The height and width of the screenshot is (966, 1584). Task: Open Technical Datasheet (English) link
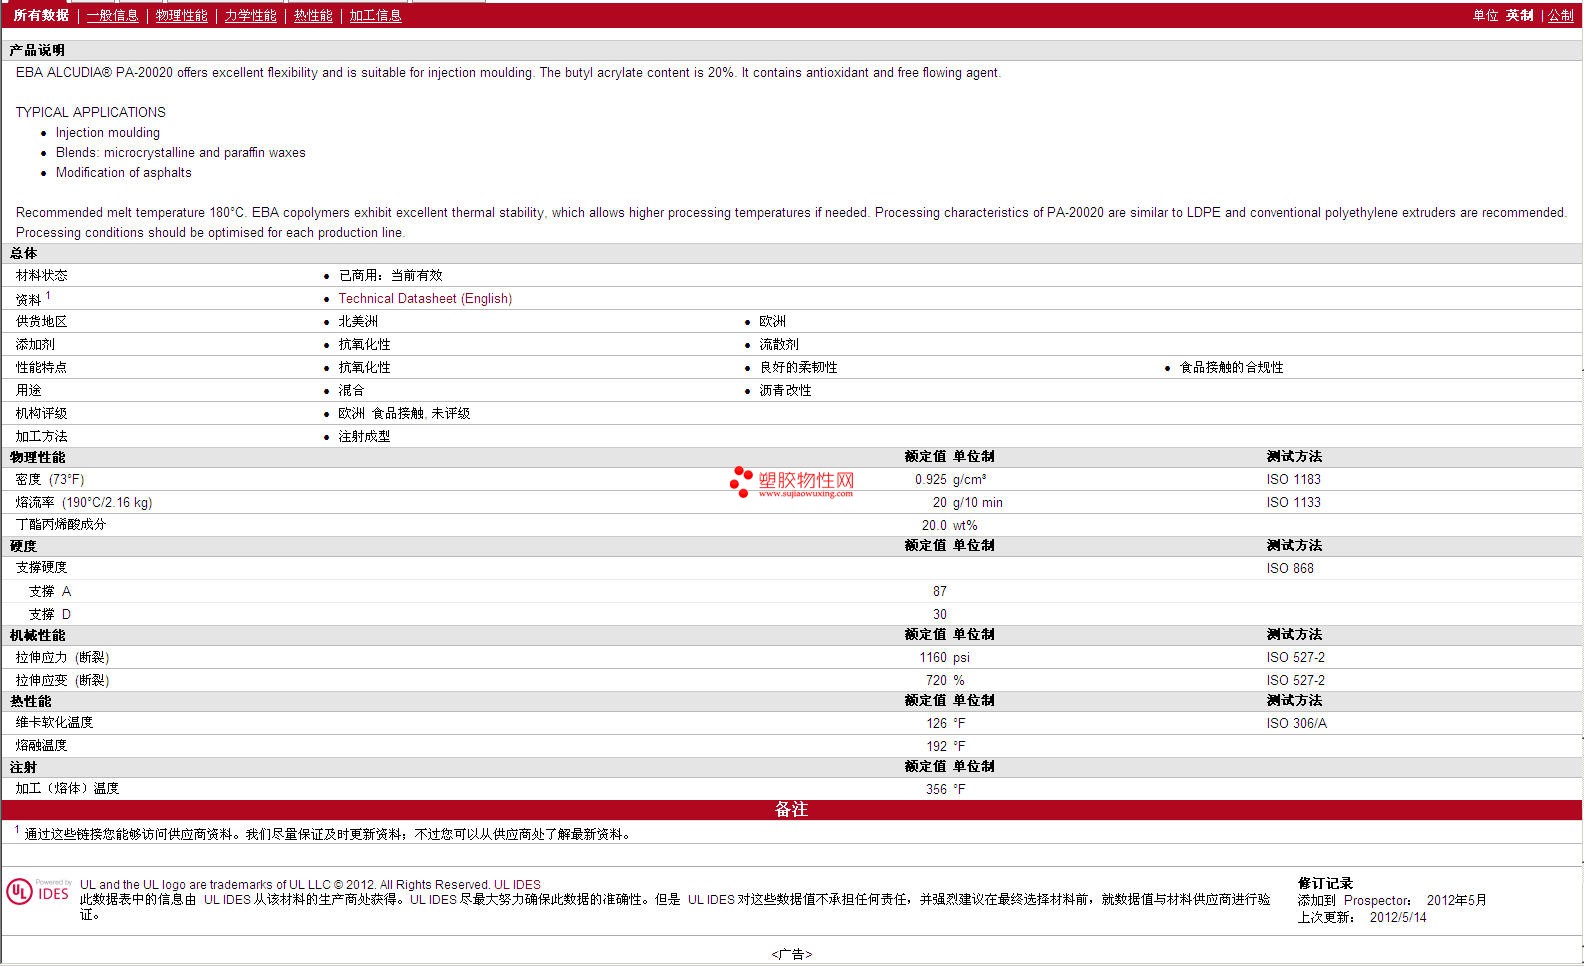[425, 298]
